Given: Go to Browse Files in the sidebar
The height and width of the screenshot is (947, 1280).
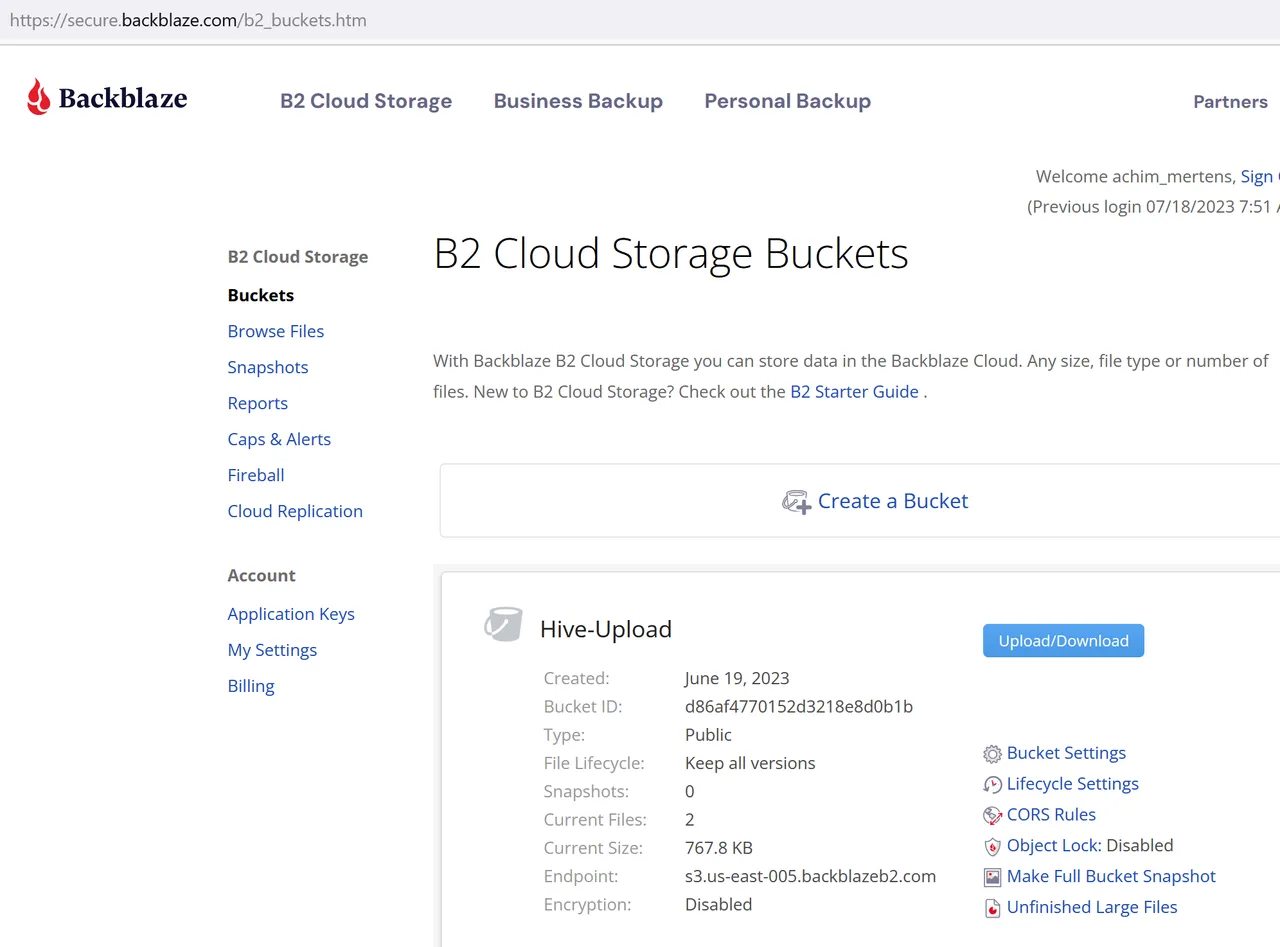Looking at the screenshot, I should point(276,331).
